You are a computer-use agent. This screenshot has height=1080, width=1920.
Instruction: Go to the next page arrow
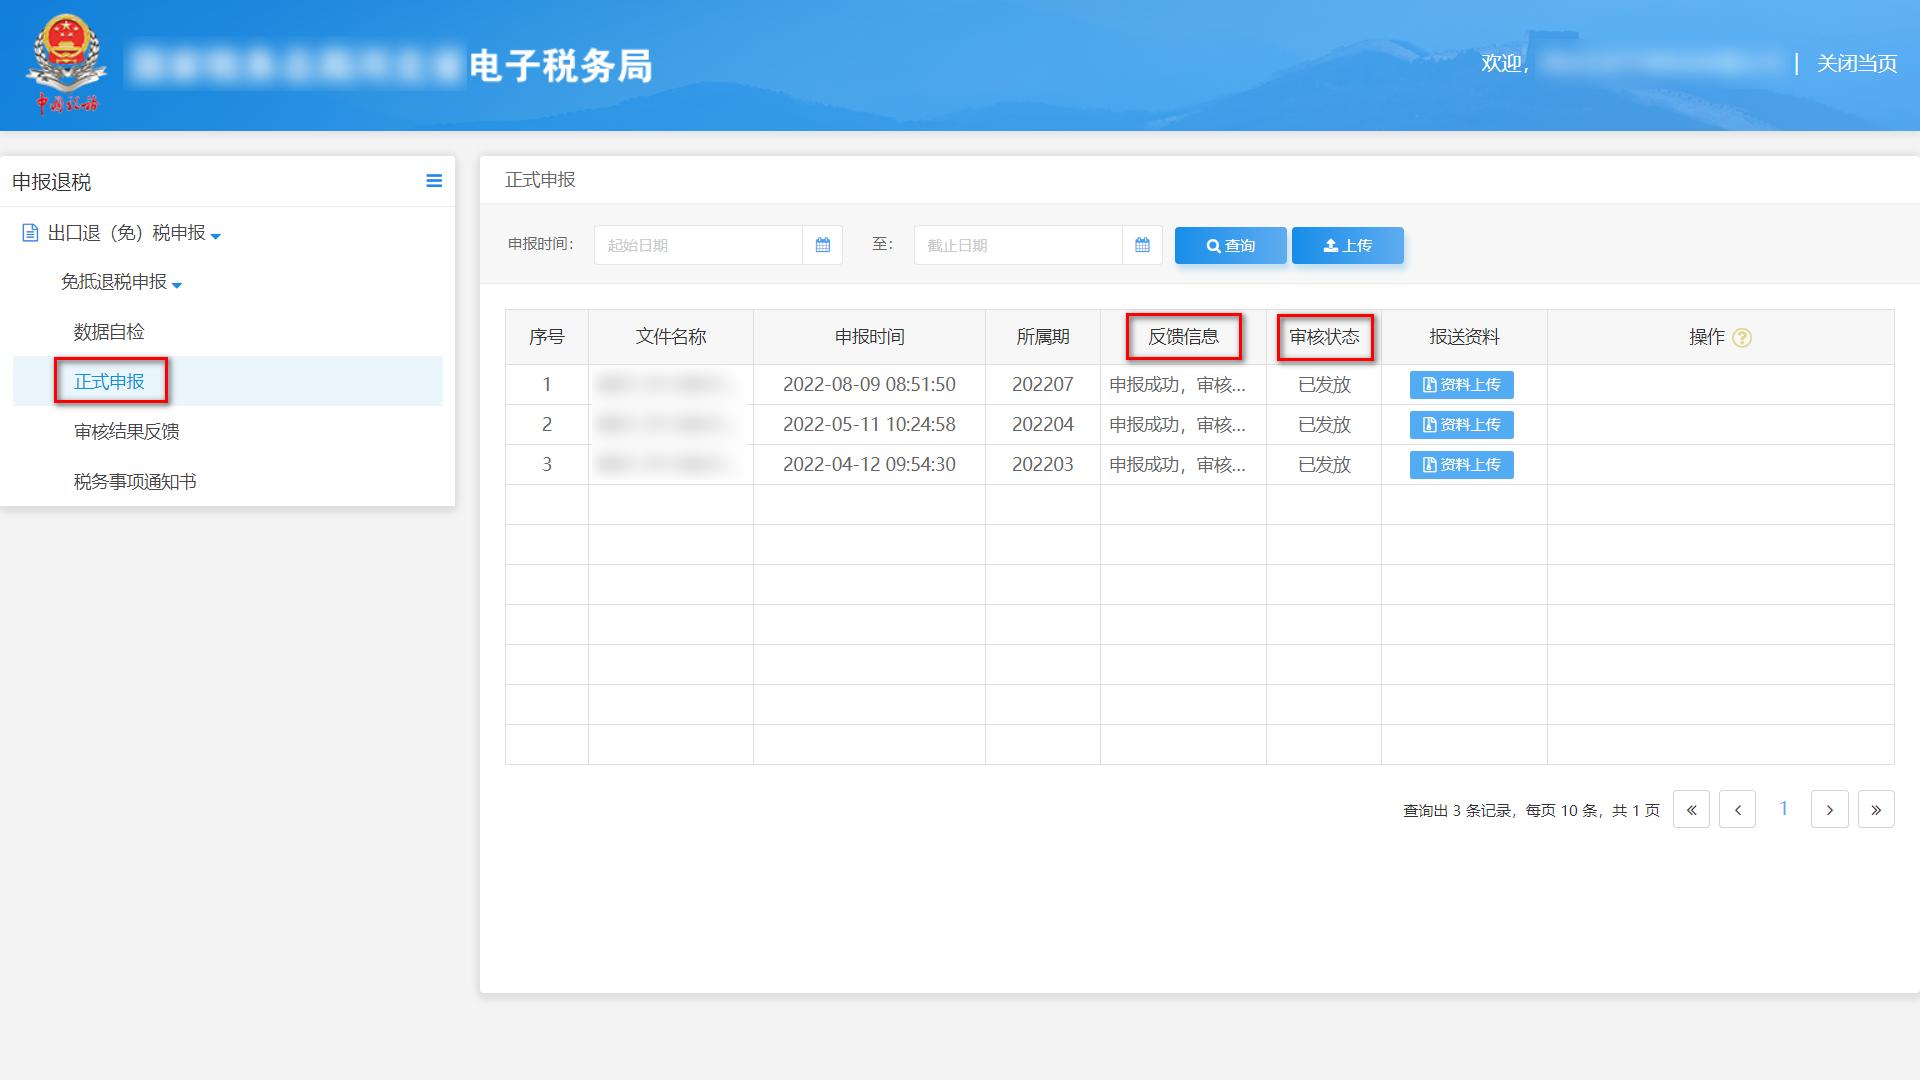(x=1829, y=810)
